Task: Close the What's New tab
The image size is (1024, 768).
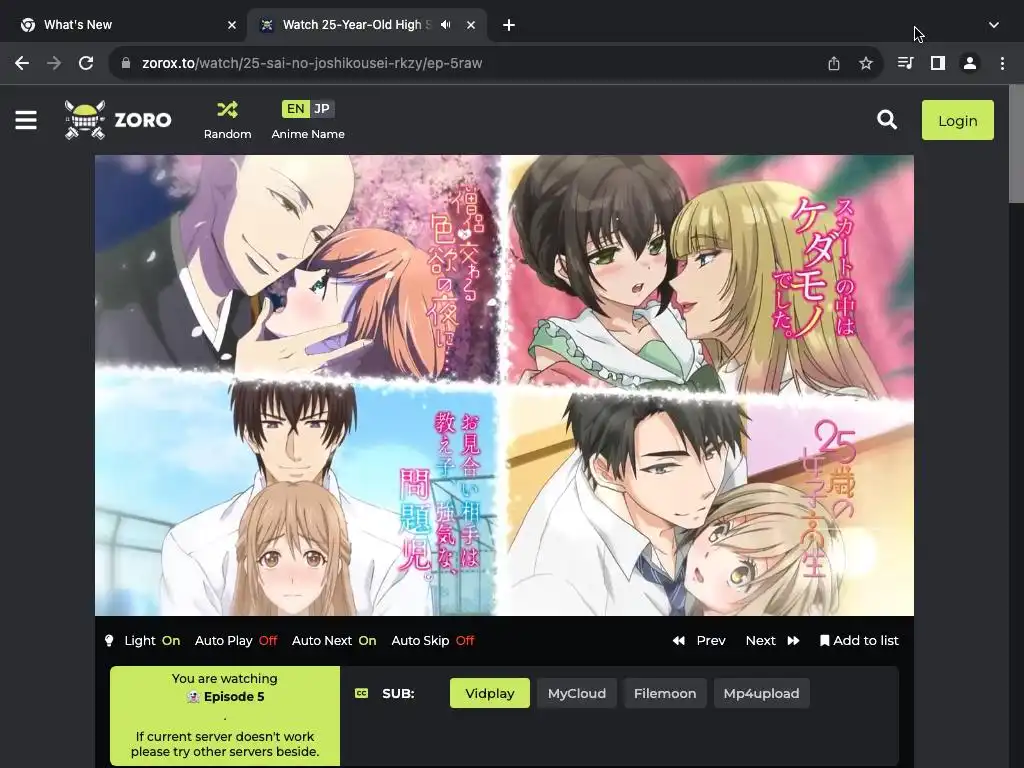Action: pyautogui.click(x=232, y=25)
